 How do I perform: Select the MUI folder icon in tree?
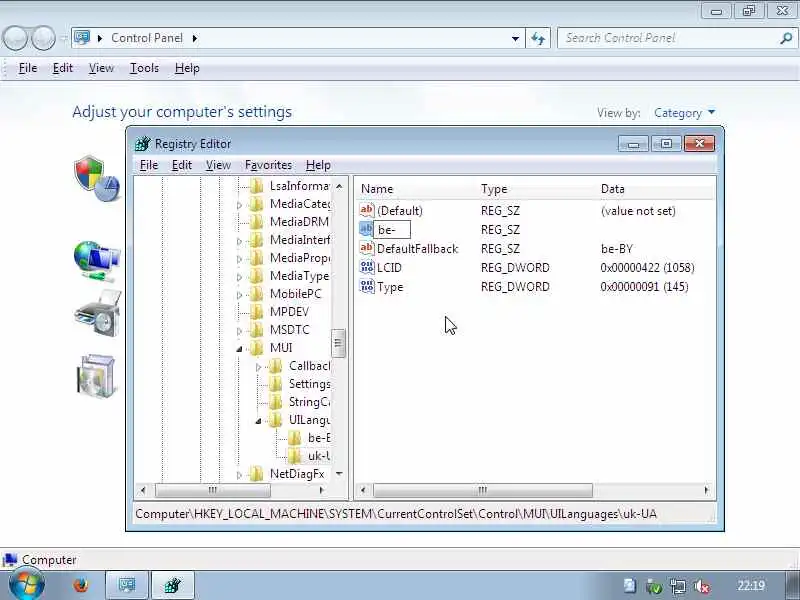(x=256, y=348)
